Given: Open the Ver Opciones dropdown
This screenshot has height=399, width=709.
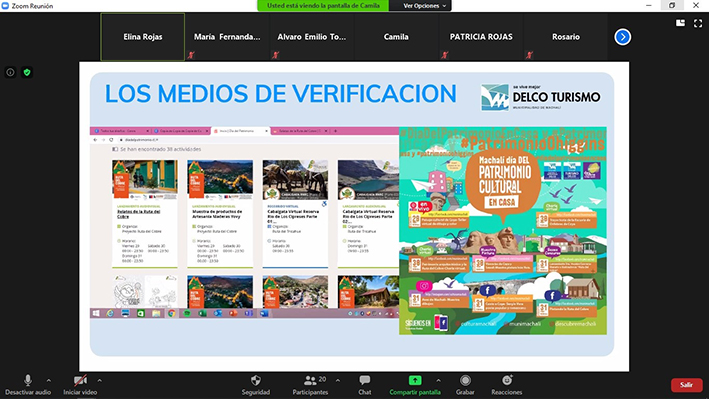Looking at the screenshot, I should click(420, 6).
